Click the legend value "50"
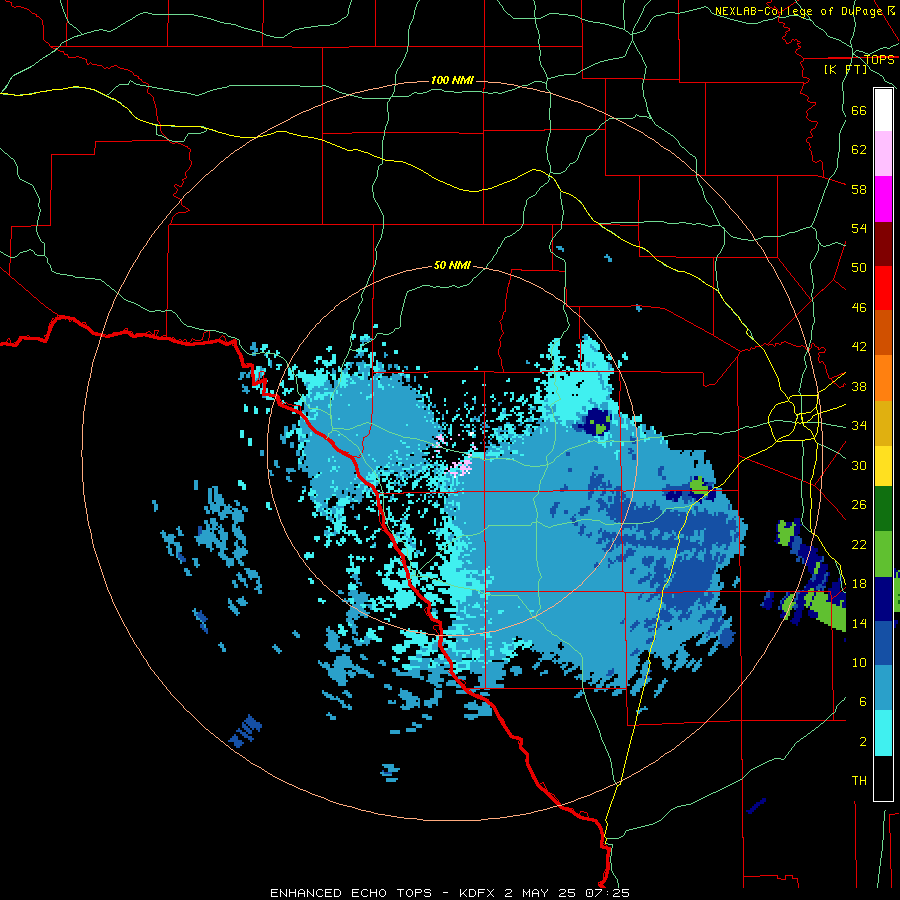This screenshot has height=900, width=900. [859, 268]
